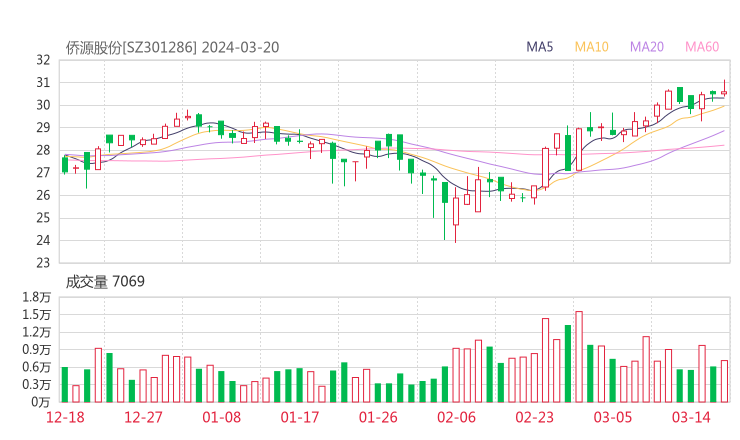
Task: Click the price axis value 31
Action: tap(43, 83)
